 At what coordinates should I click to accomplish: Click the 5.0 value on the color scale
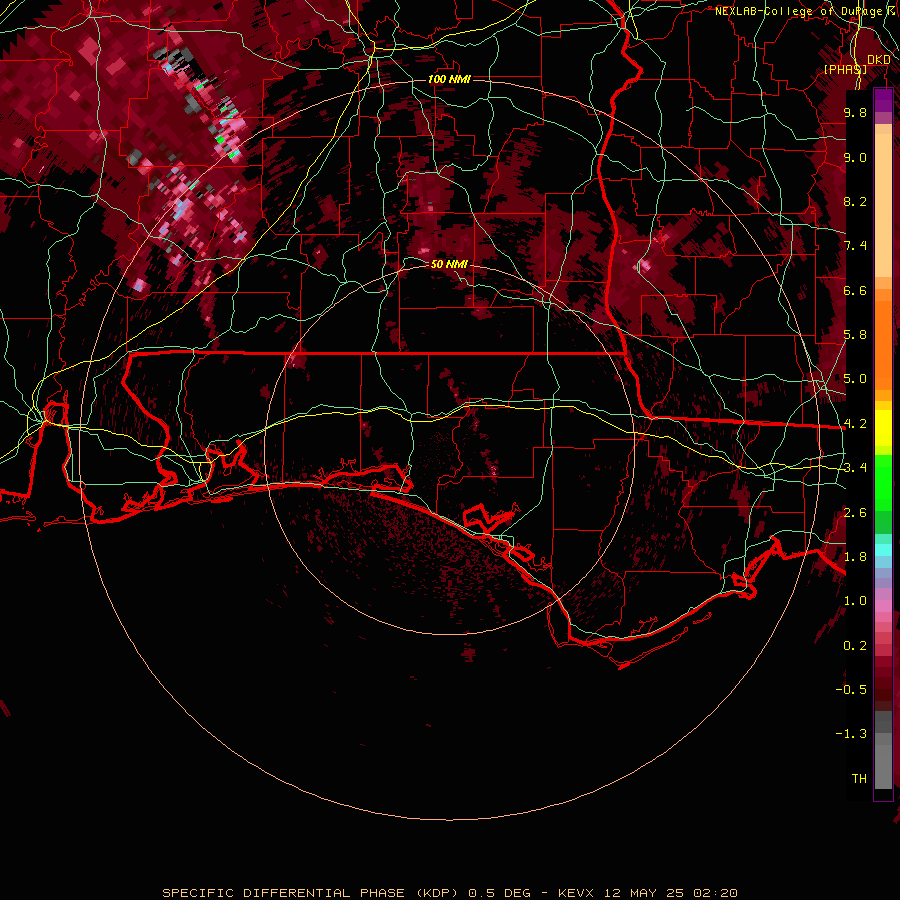point(855,379)
